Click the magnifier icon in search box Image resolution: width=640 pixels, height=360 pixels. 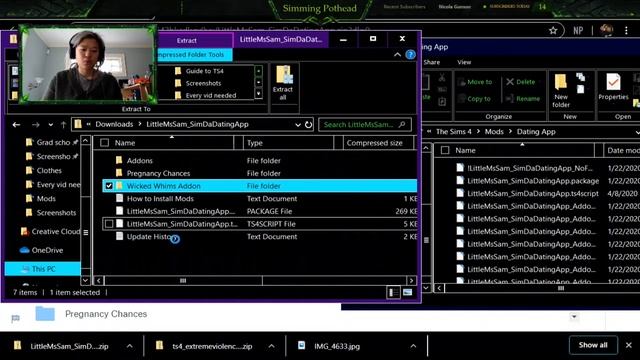point(402,124)
